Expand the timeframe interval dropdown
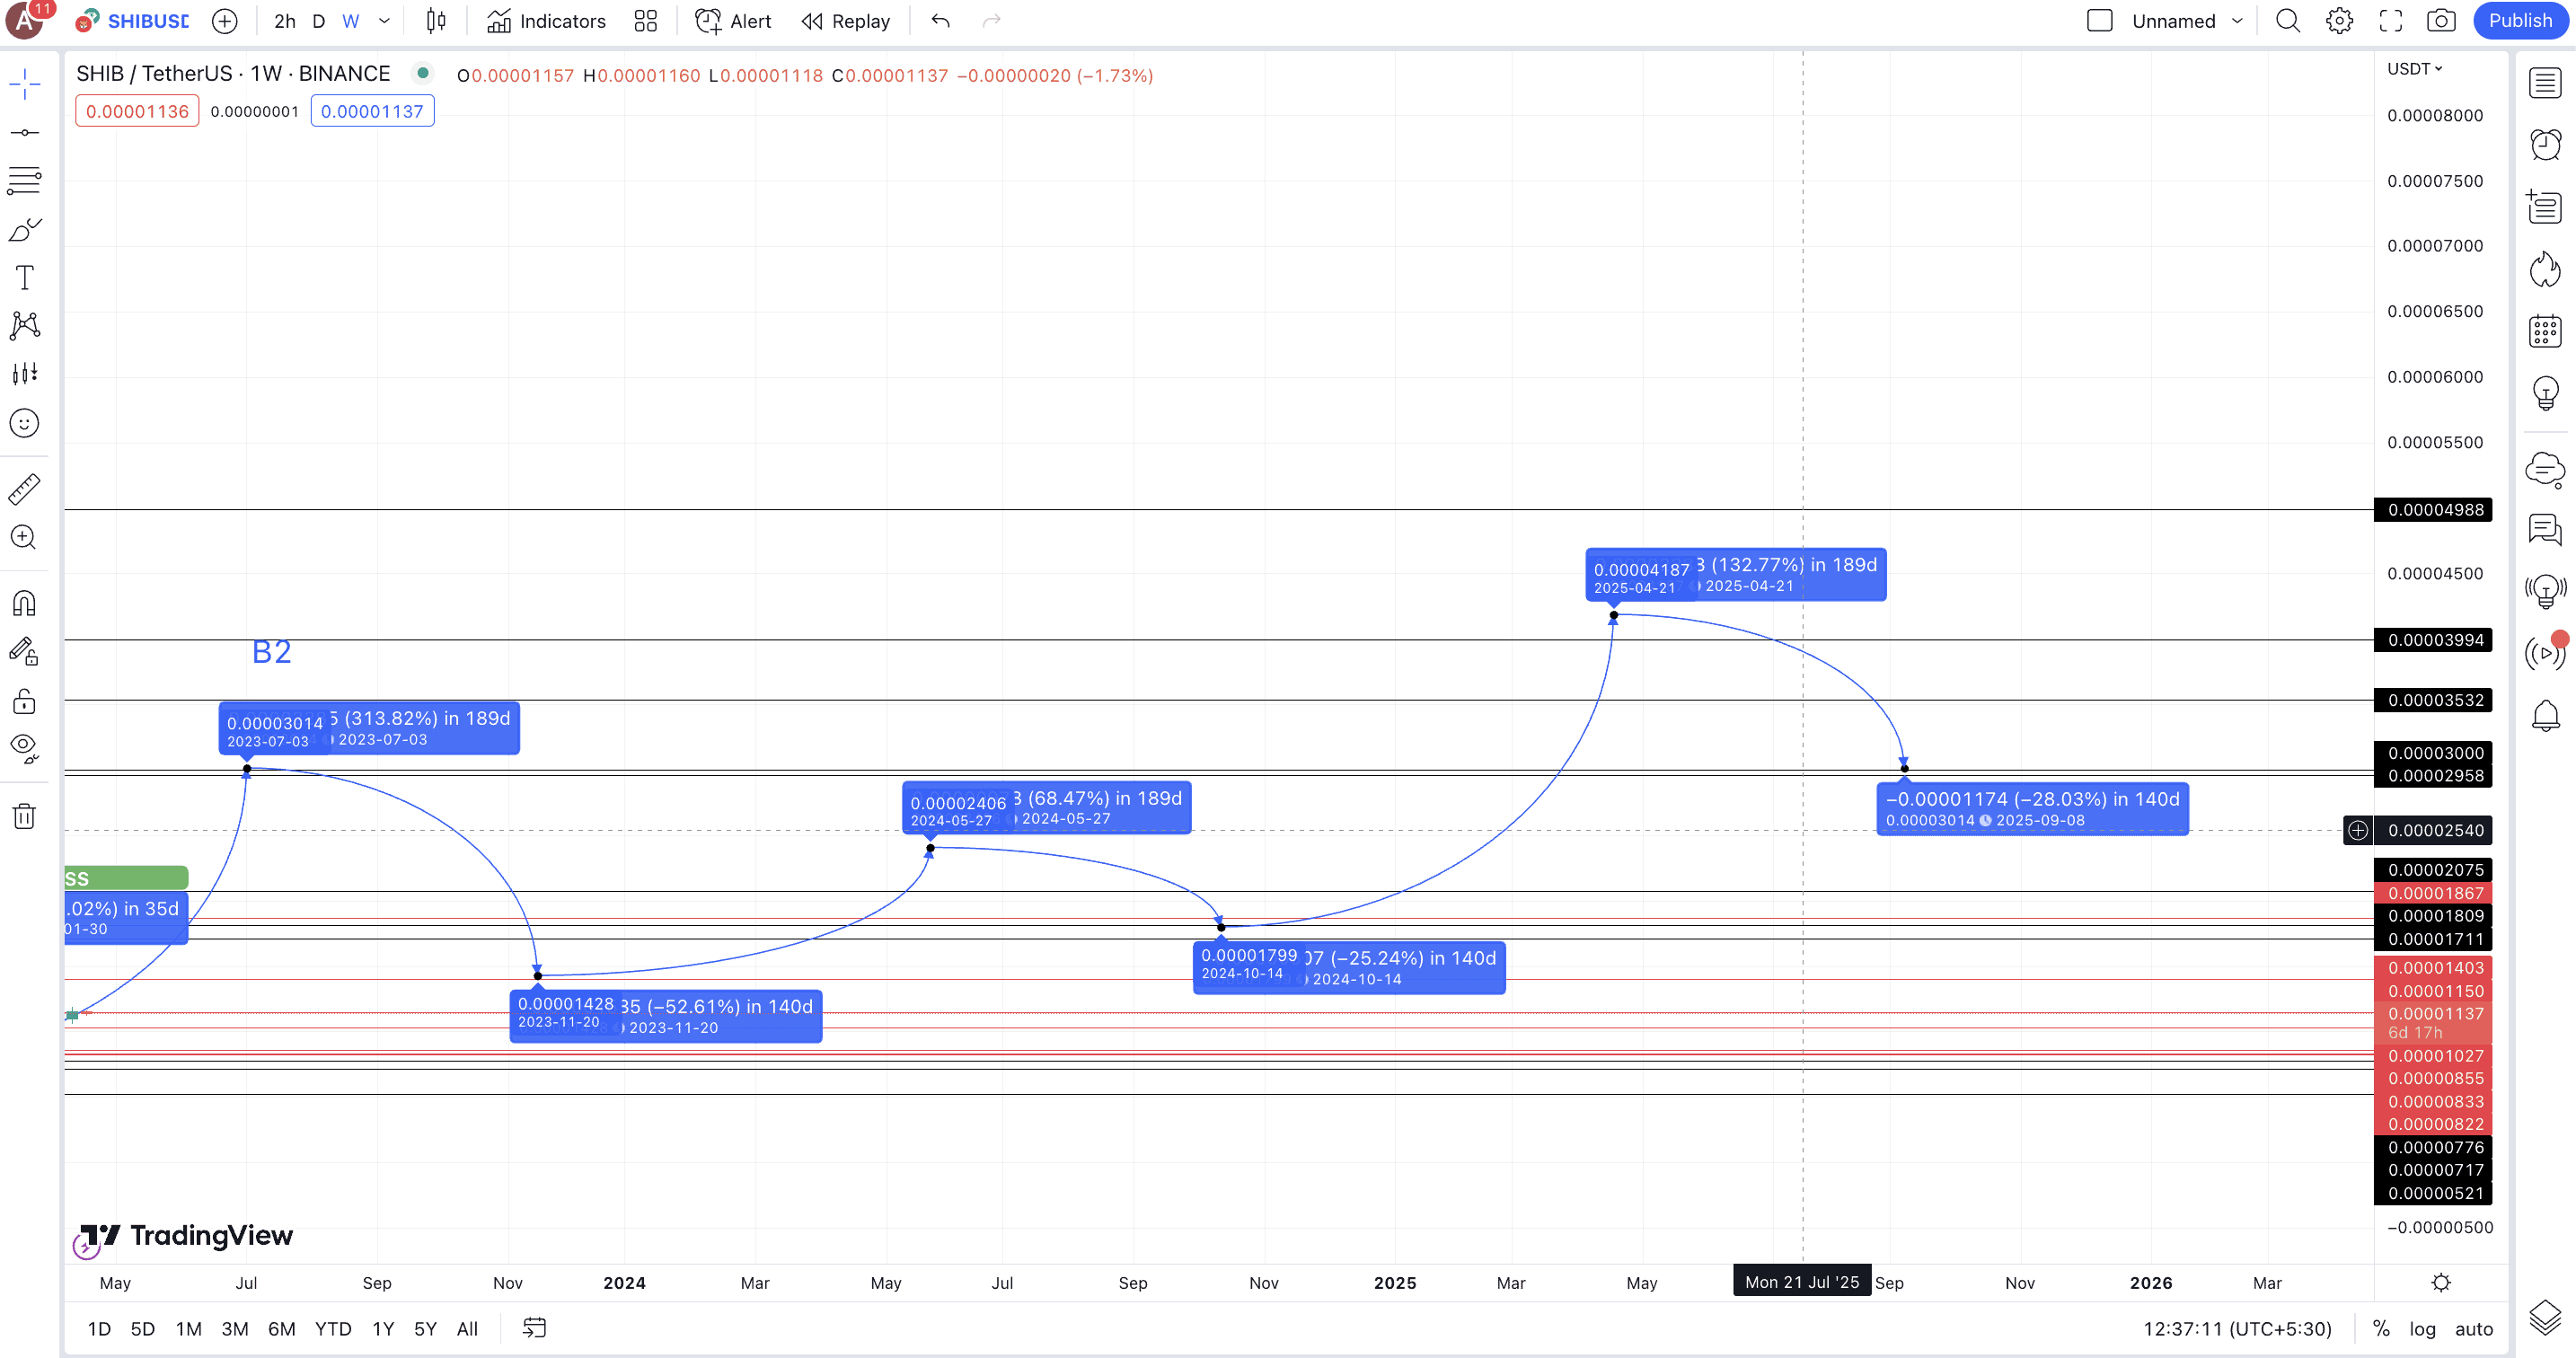 click(384, 21)
